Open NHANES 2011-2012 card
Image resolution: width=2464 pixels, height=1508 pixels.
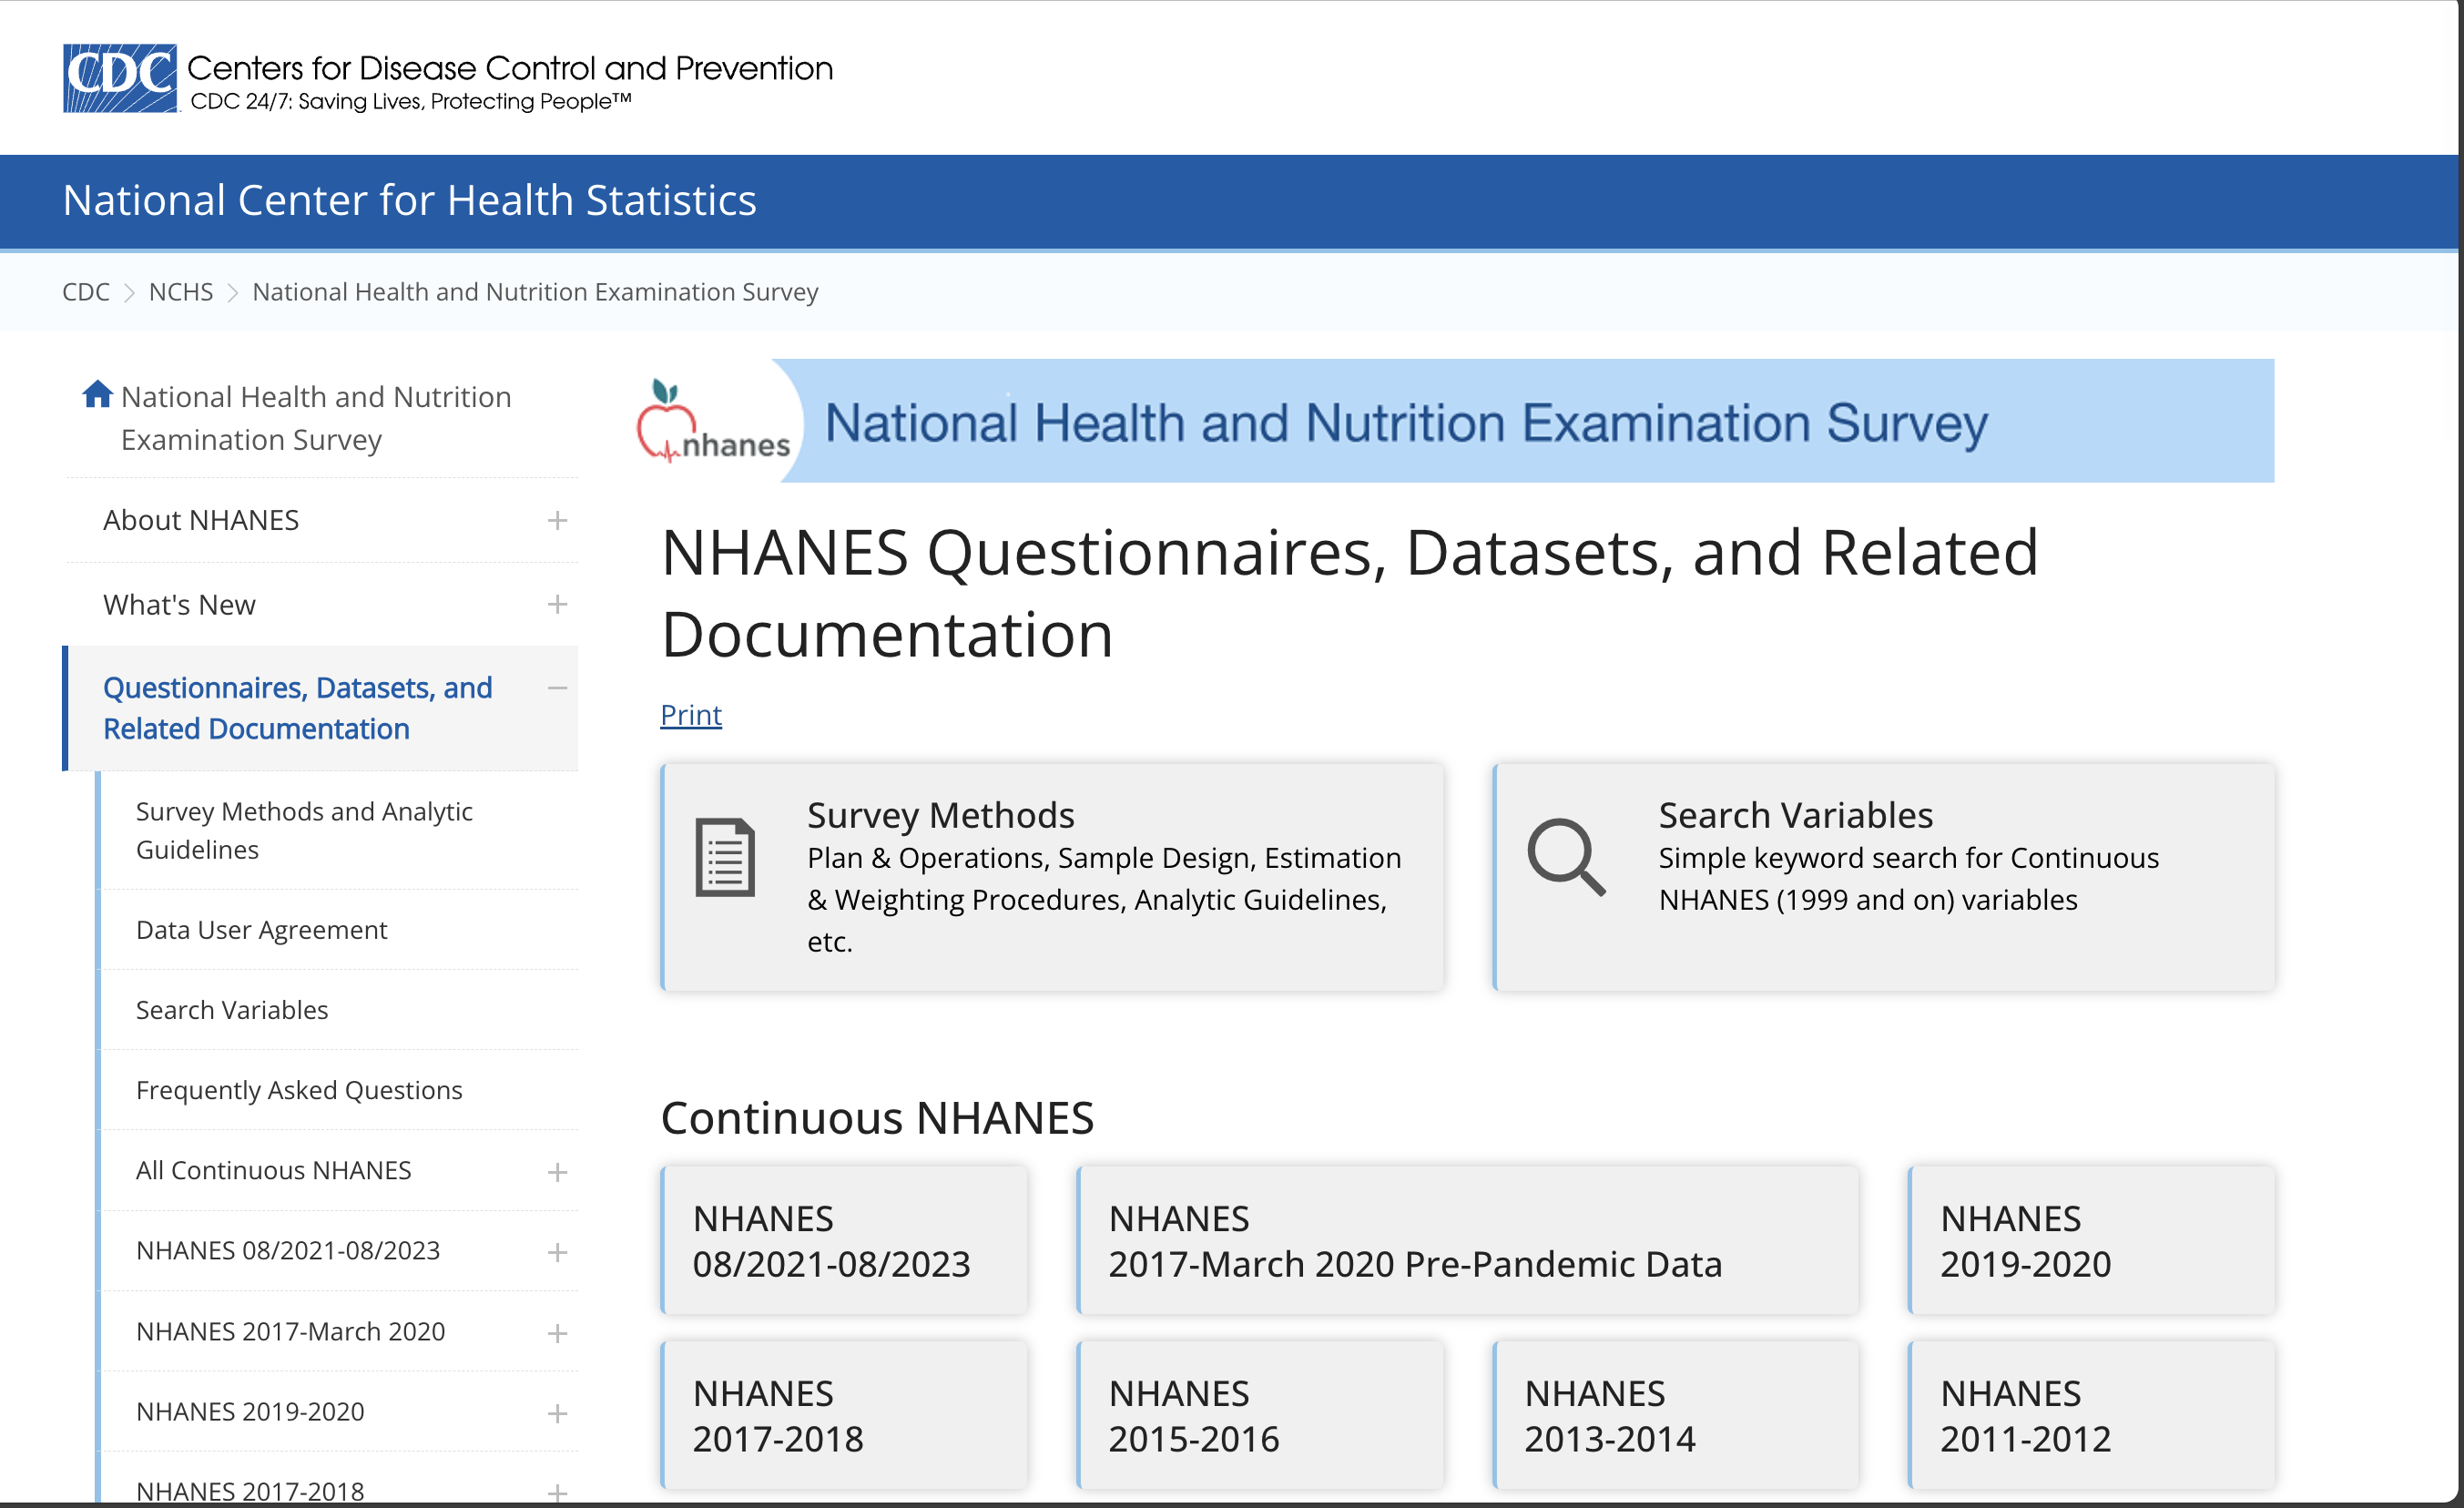2092,1415
